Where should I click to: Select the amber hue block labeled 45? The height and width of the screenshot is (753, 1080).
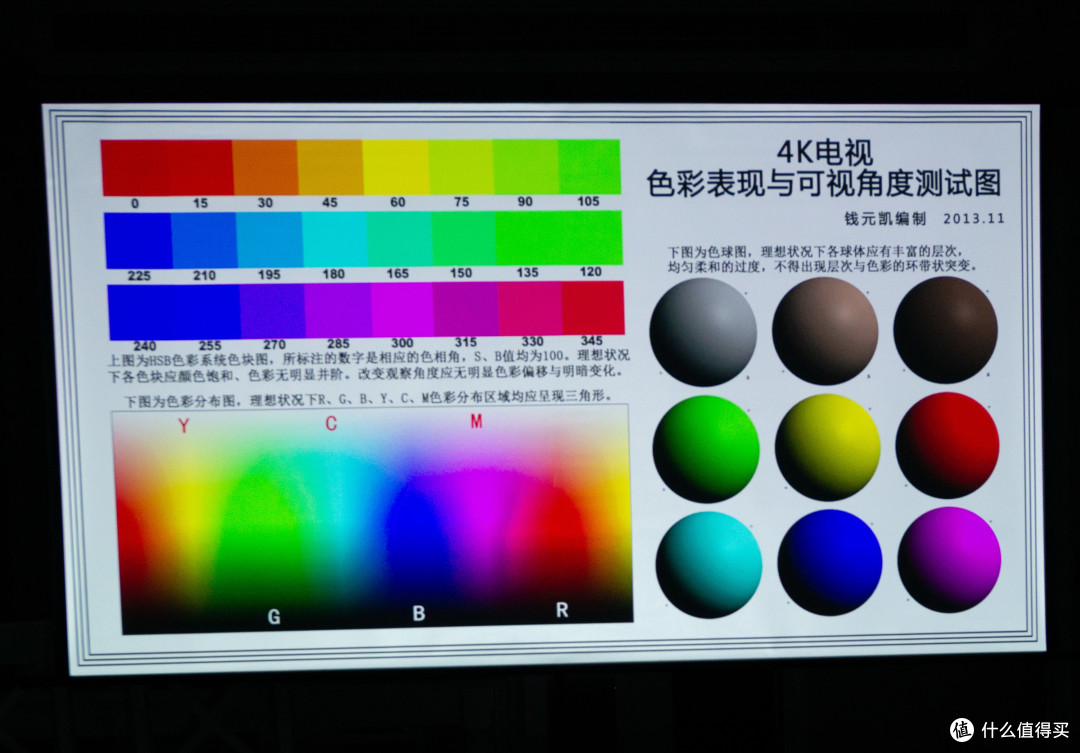point(331,167)
